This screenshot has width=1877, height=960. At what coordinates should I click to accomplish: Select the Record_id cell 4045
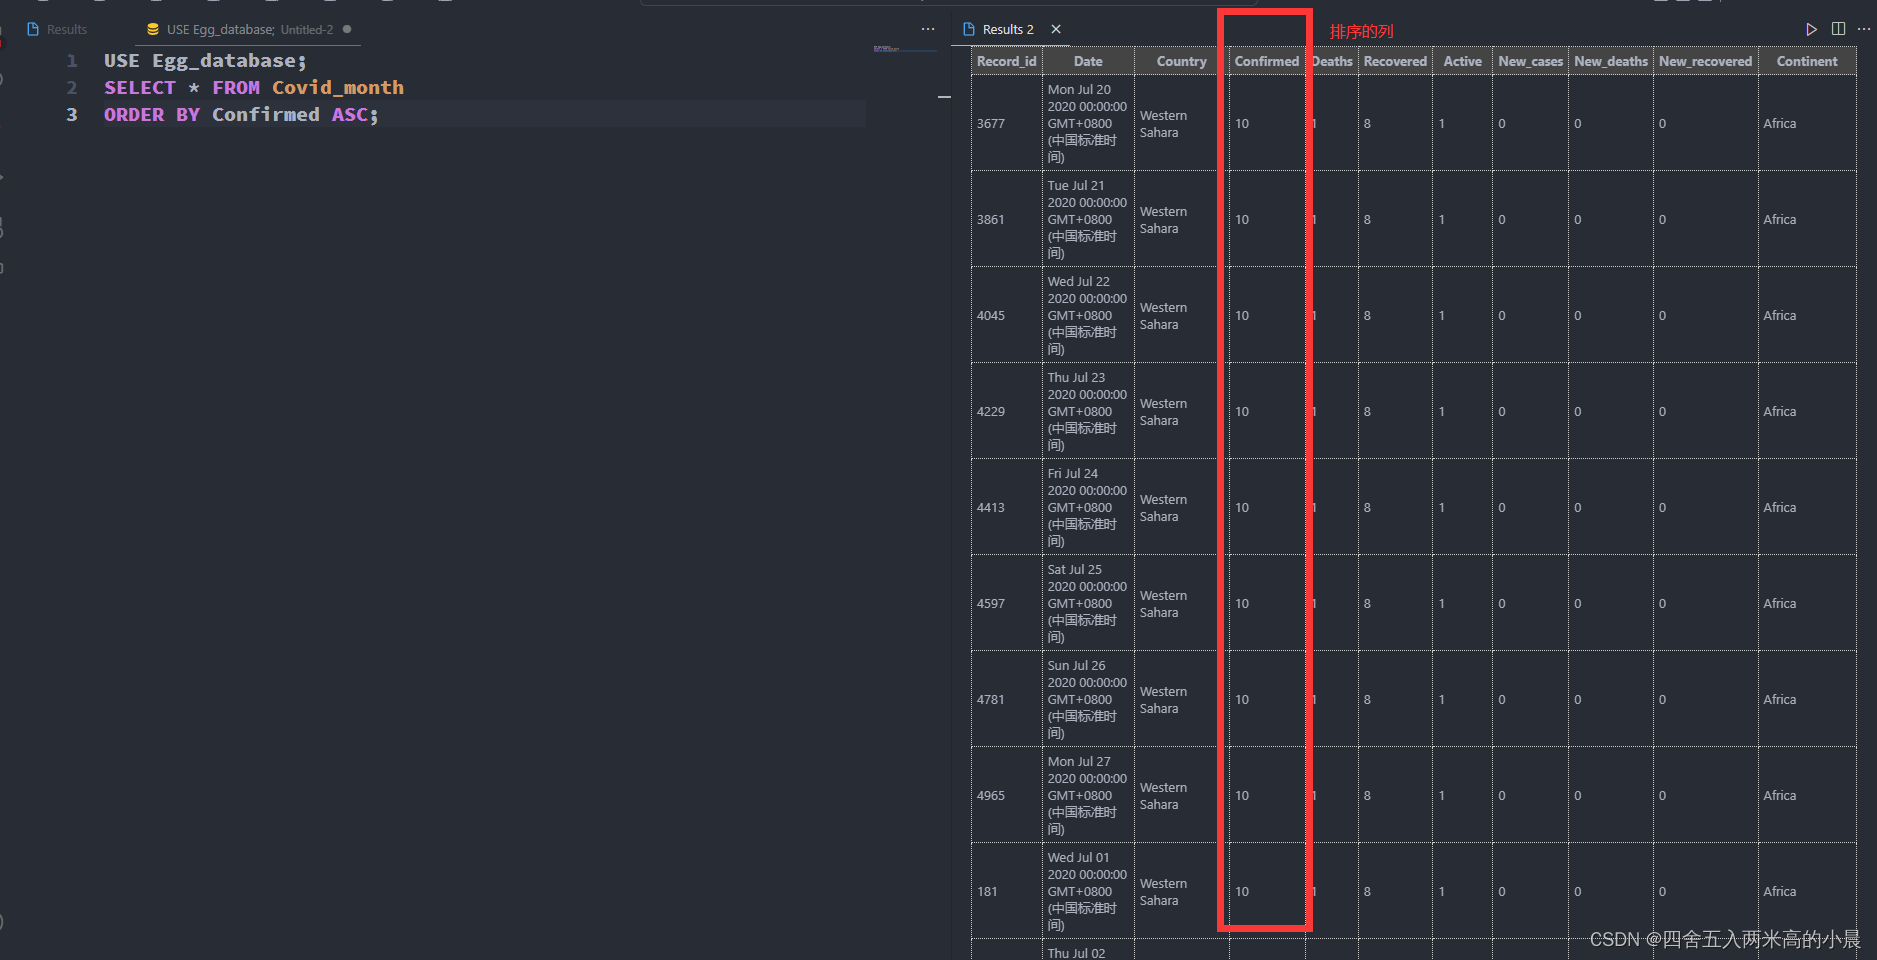coord(1007,315)
